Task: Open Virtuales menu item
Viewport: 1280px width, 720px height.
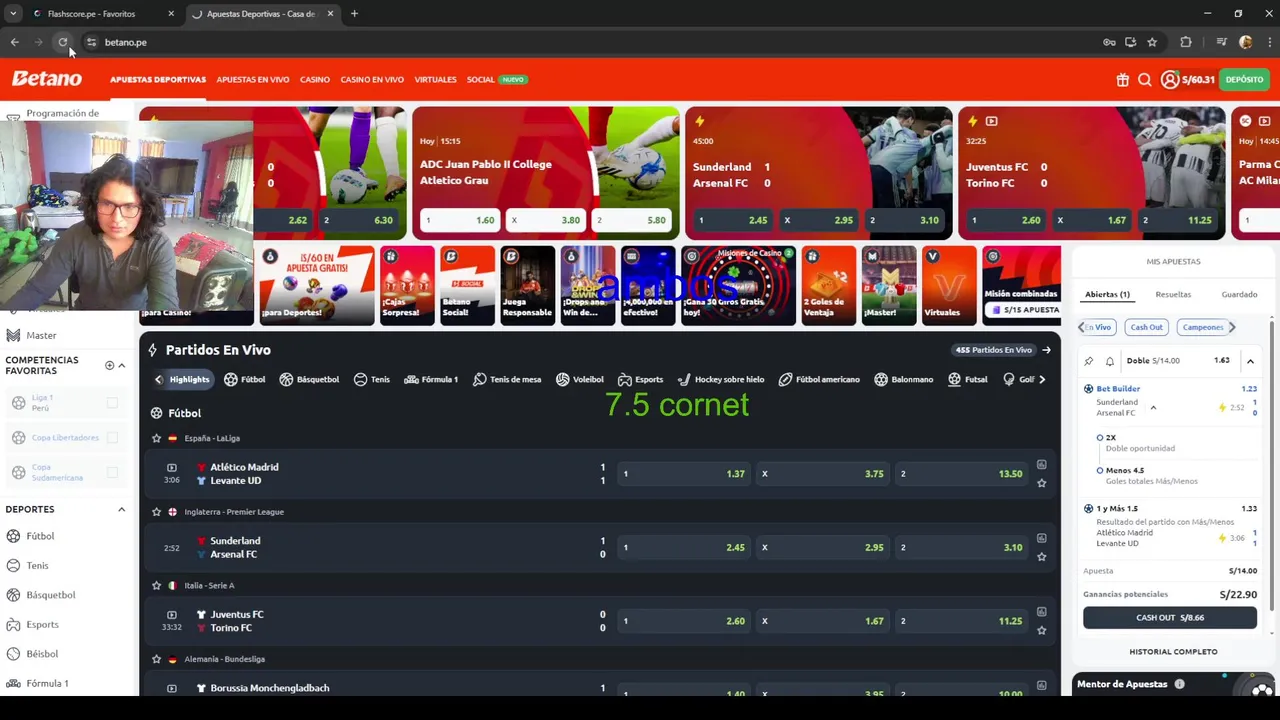Action: (x=435, y=79)
